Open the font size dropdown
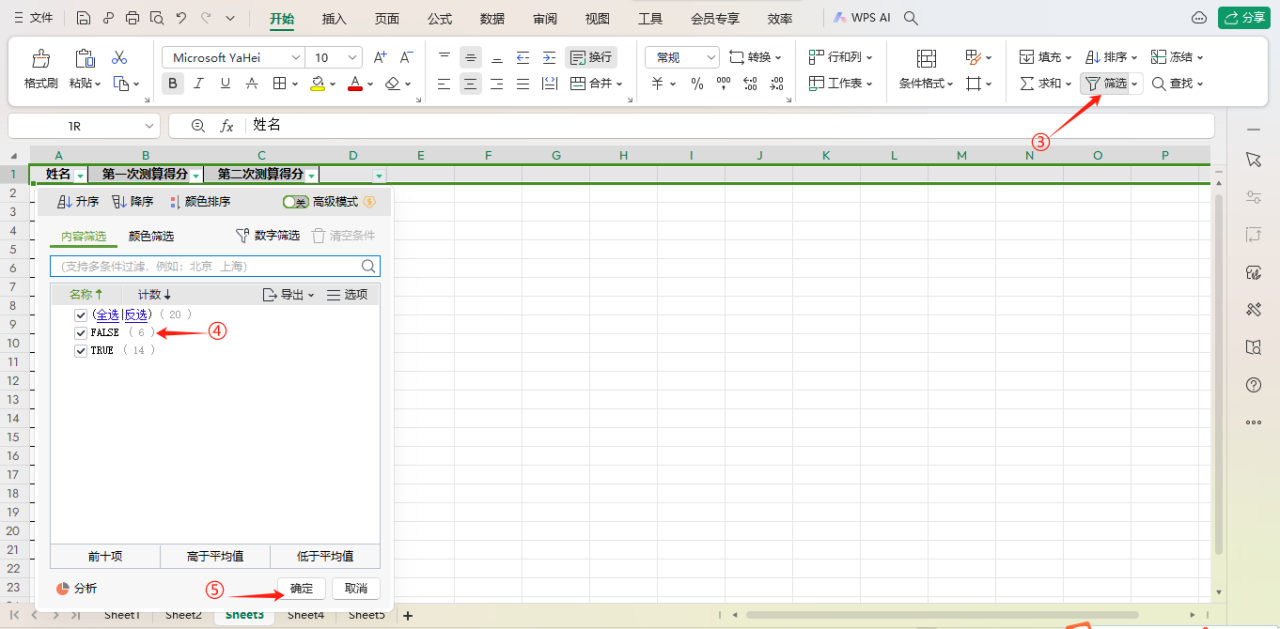This screenshot has width=1280, height=629. point(352,58)
